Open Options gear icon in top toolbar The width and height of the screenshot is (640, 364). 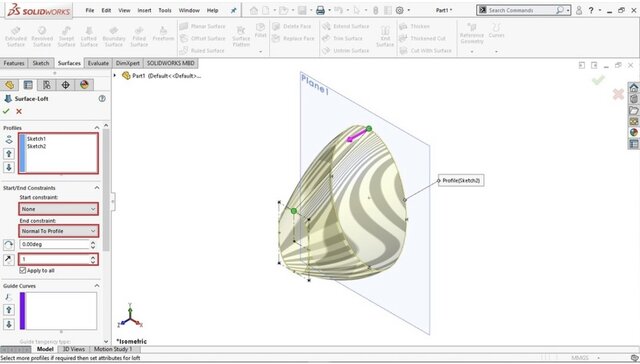click(x=400, y=10)
